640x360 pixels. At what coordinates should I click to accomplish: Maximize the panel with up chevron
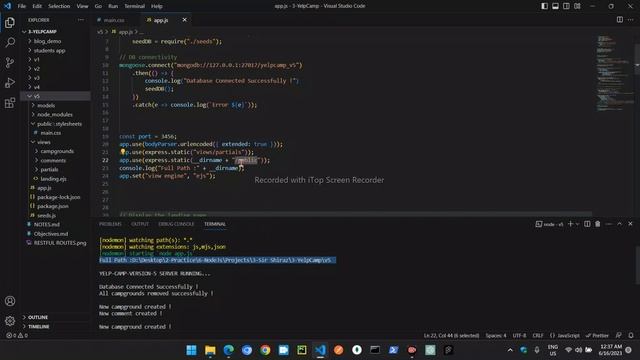pos(620,224)
